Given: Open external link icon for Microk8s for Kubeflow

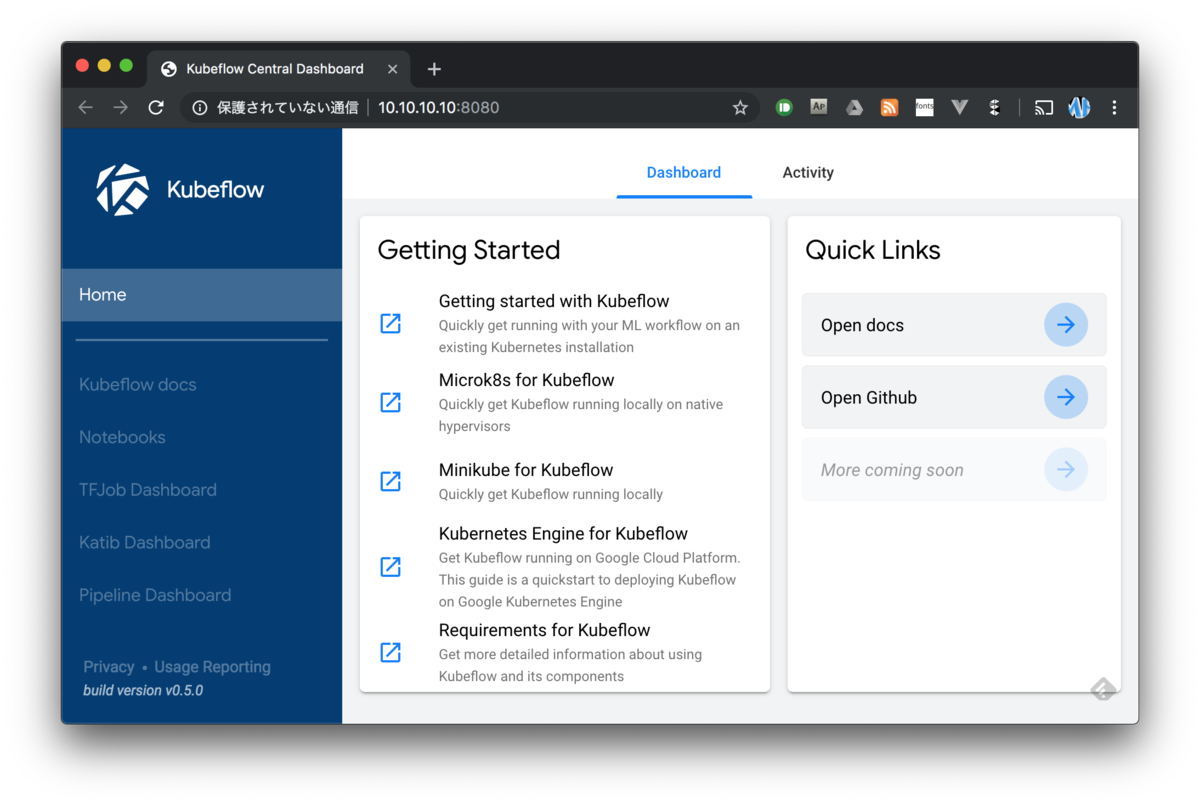Looking at the screenshot, I should tap(391, 402).
